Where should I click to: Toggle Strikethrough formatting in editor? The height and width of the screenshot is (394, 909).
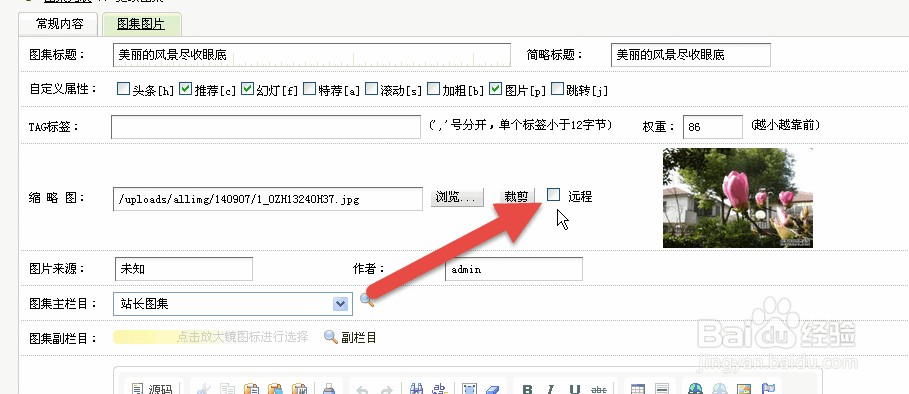tap(599, 390)
